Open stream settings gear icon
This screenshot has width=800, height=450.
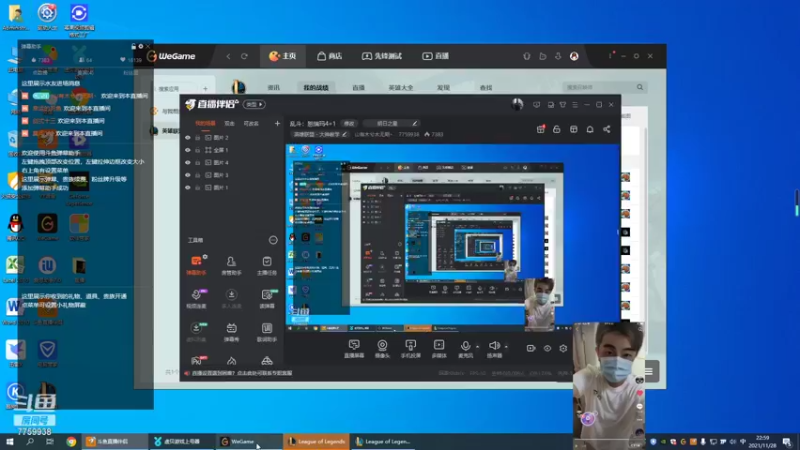coord(563,348)
